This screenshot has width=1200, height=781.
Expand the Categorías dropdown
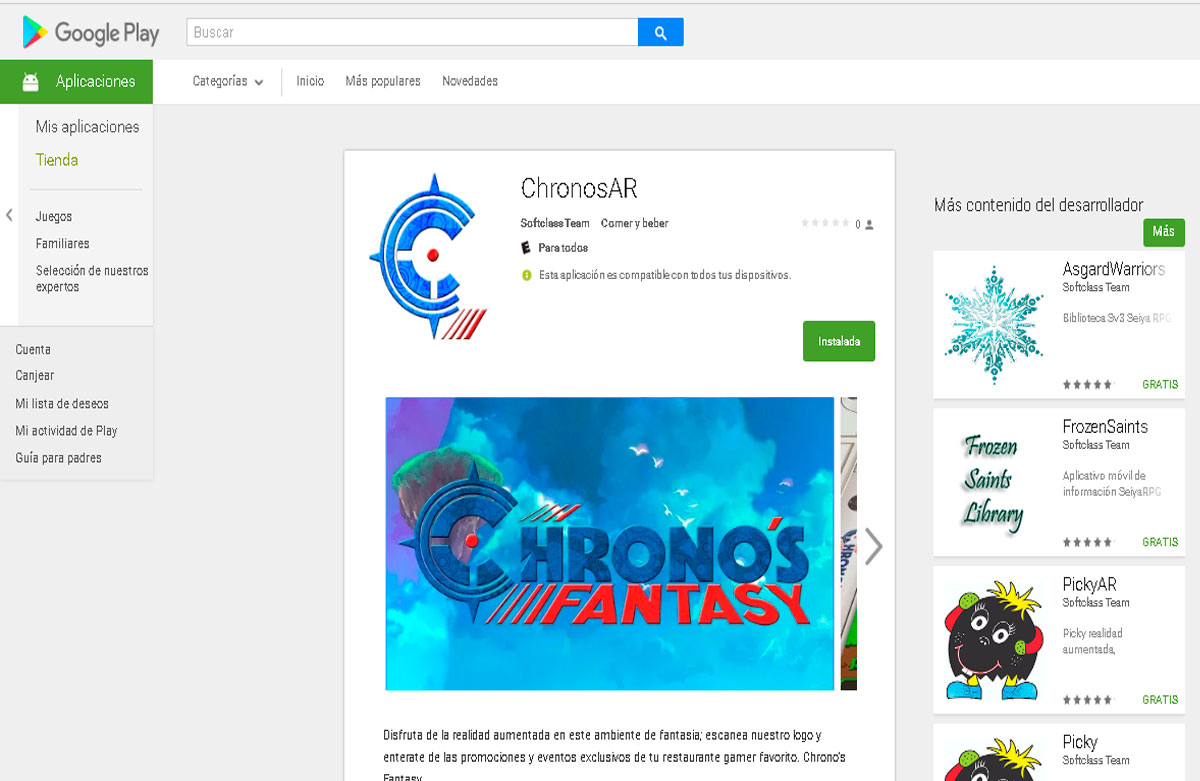pos(228,82)
